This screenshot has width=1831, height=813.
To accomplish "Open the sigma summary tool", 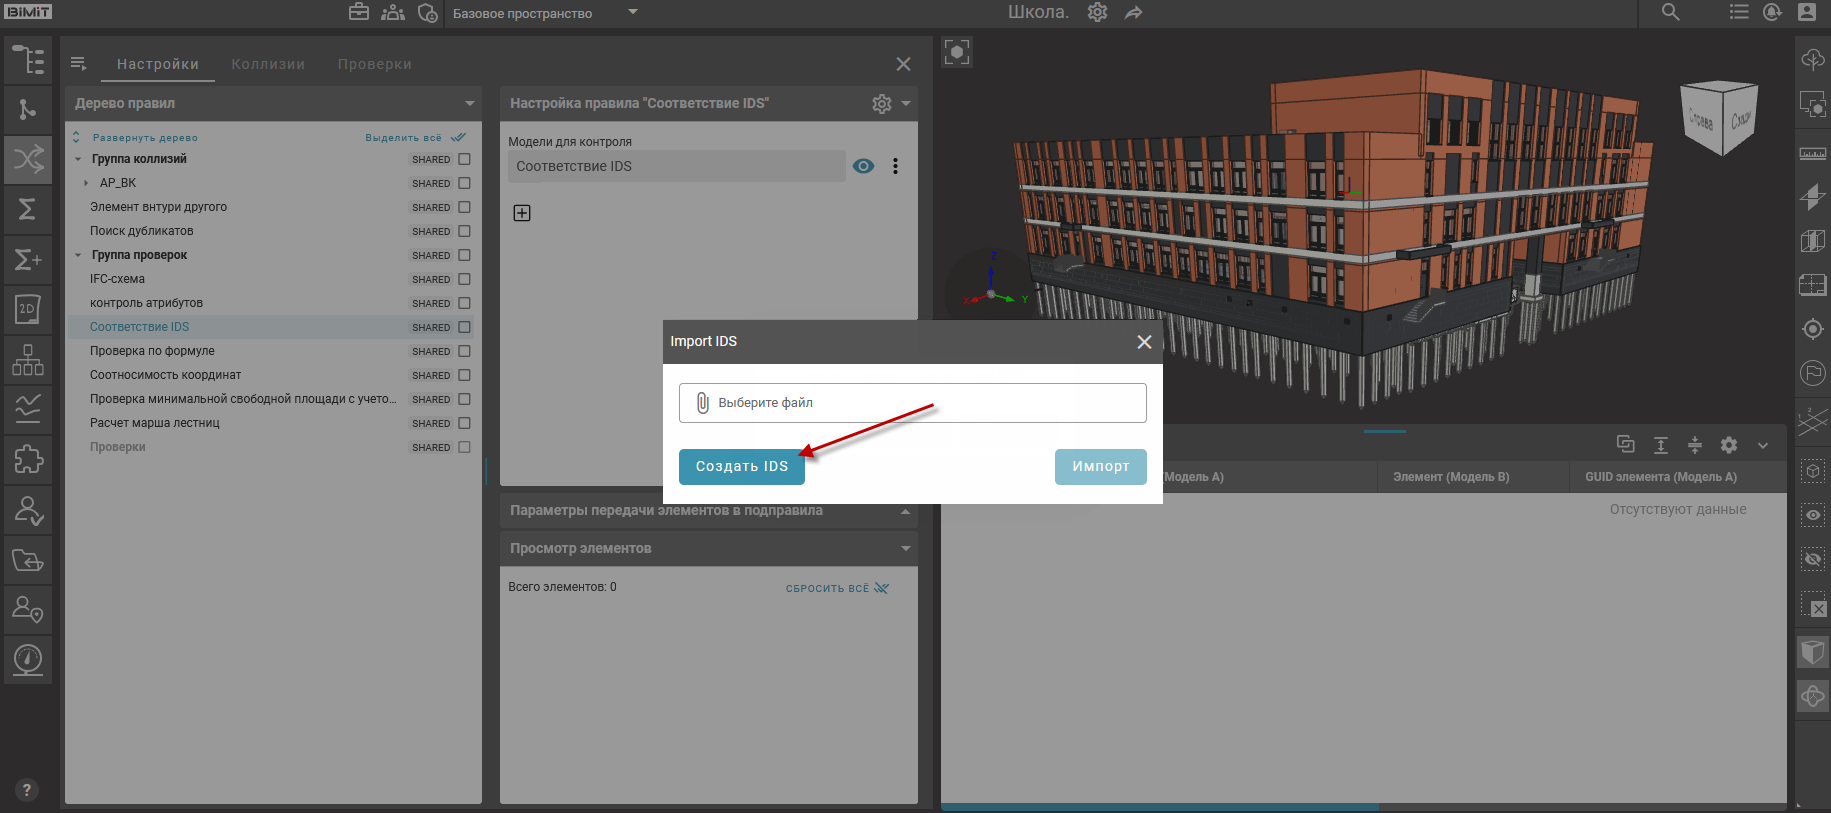I will (28, 209).
